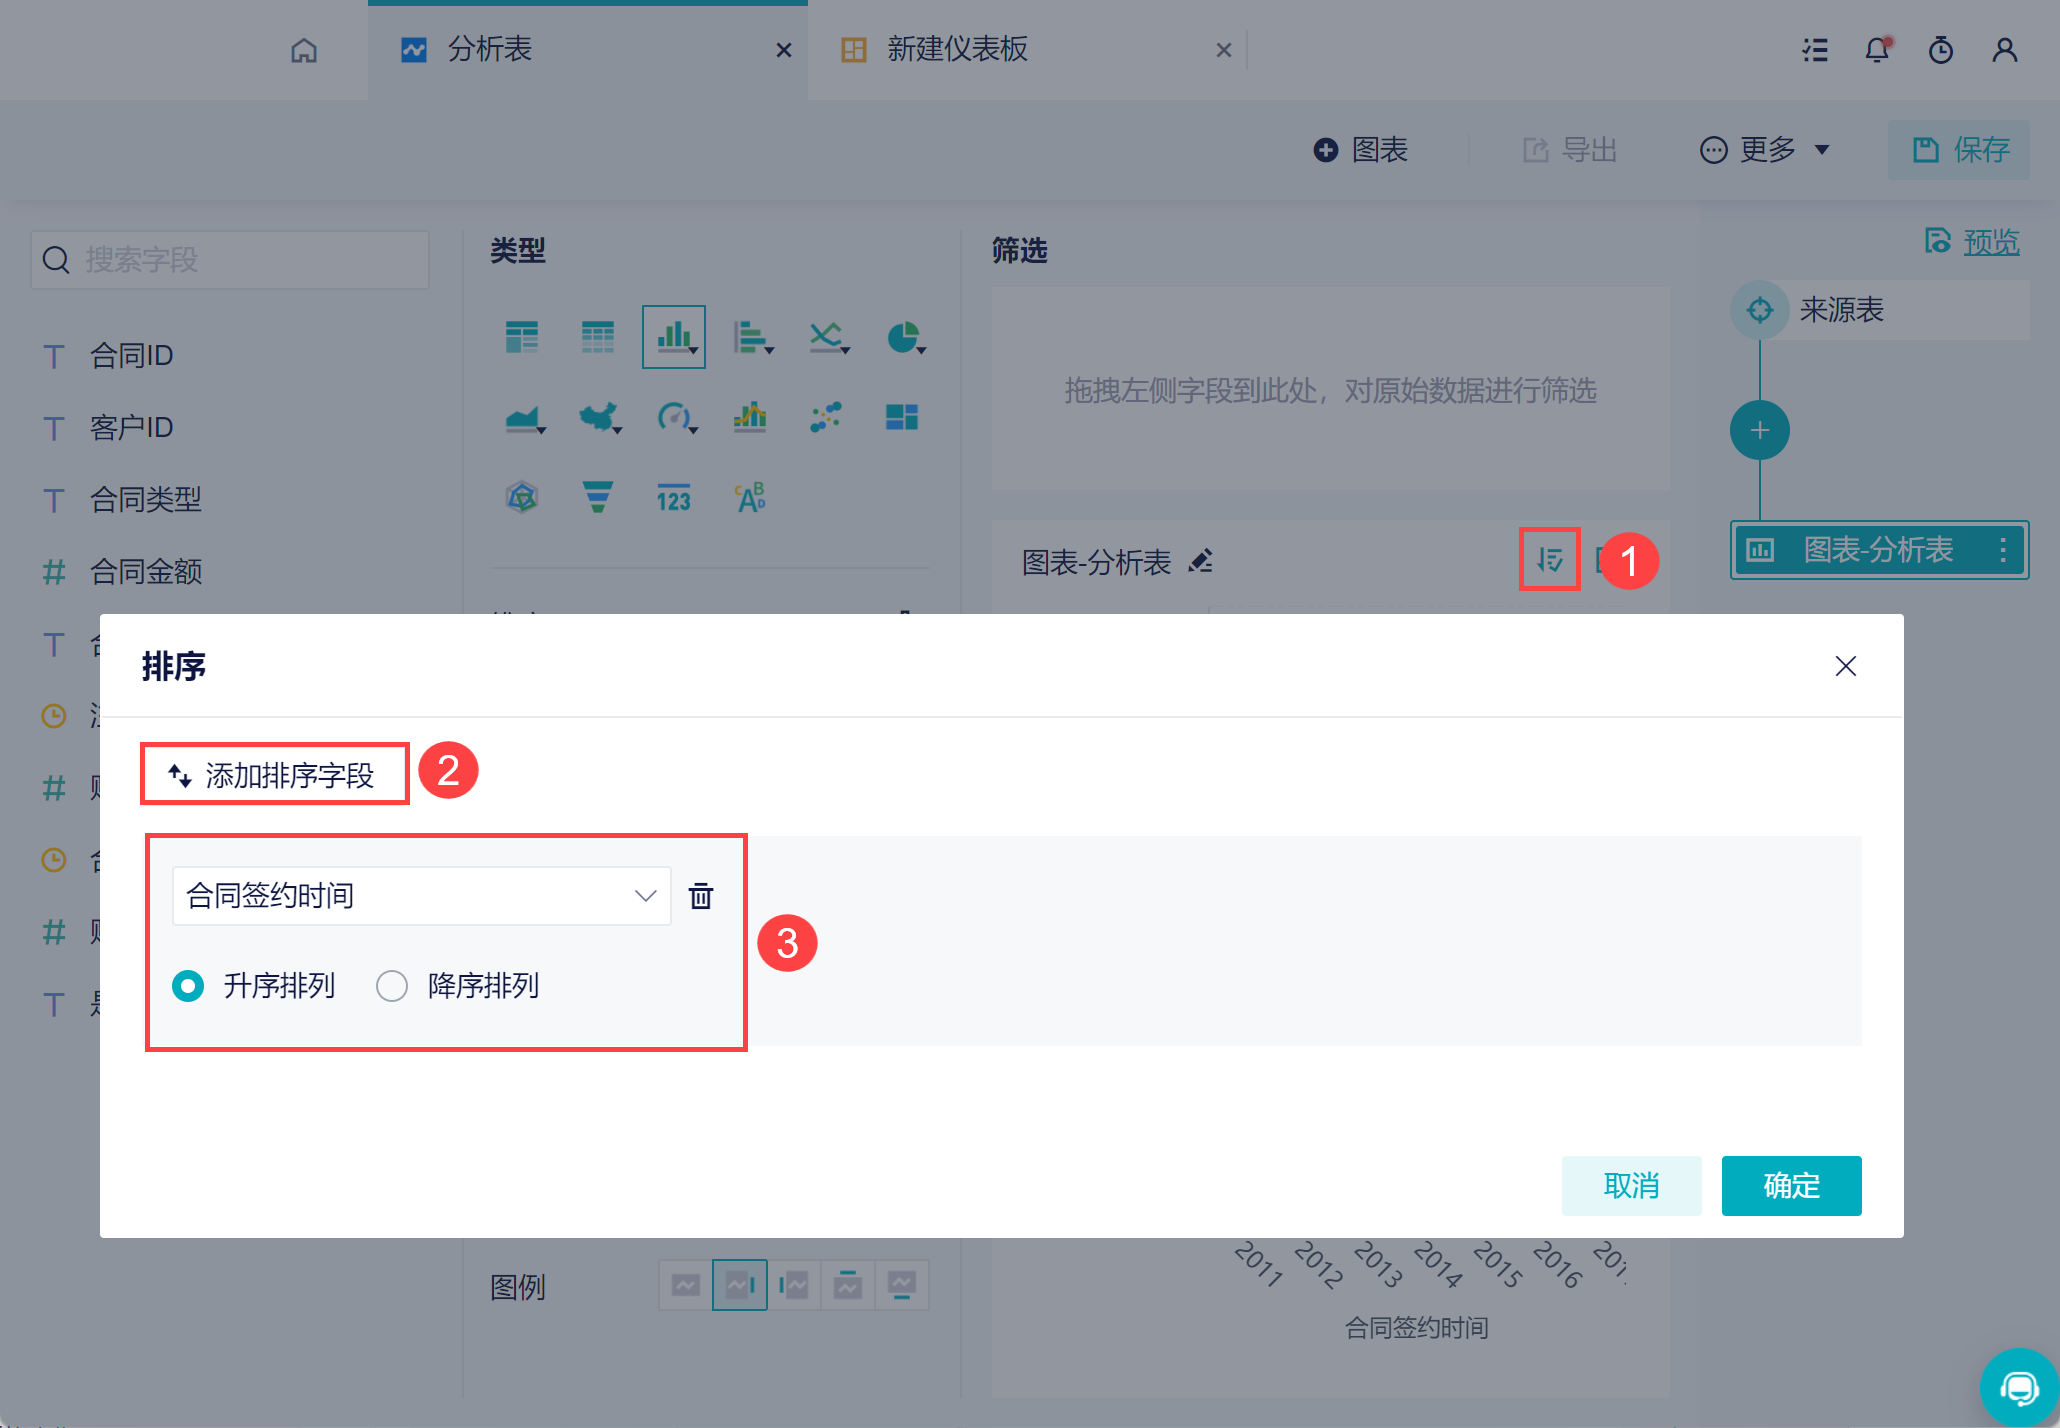The height and width of the screenshot is (1428, 2060).
Task: Click the edit pencil beside 图表-分析表 title
Action: [x=1201, y=561]
